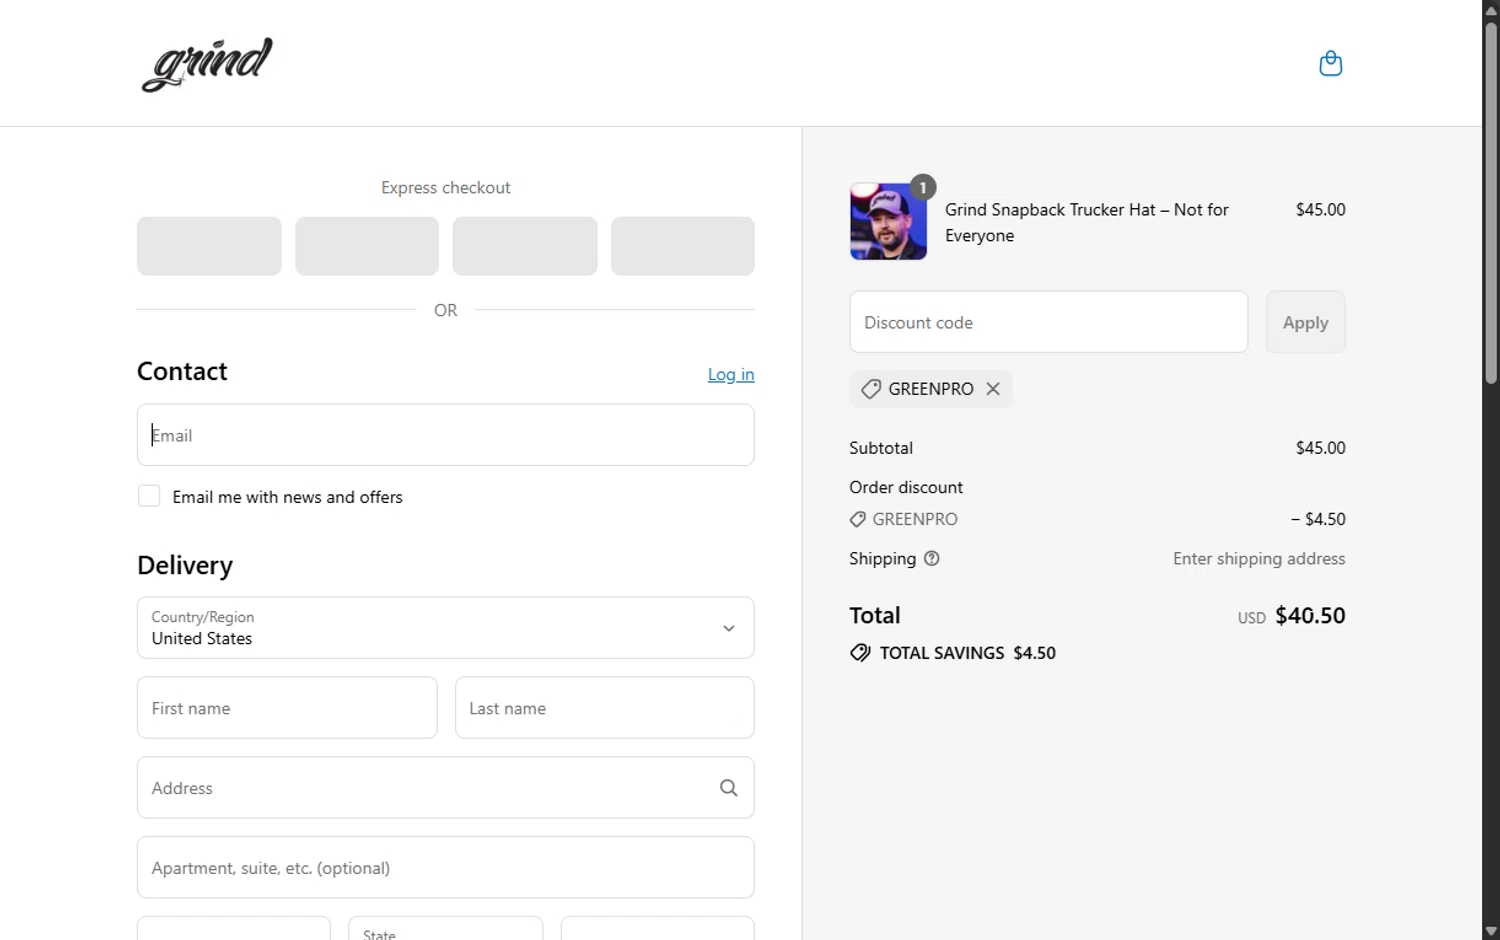Click the trucker hat product thumbnail
The image size is (1500, 940).
[x=888, y=221]
